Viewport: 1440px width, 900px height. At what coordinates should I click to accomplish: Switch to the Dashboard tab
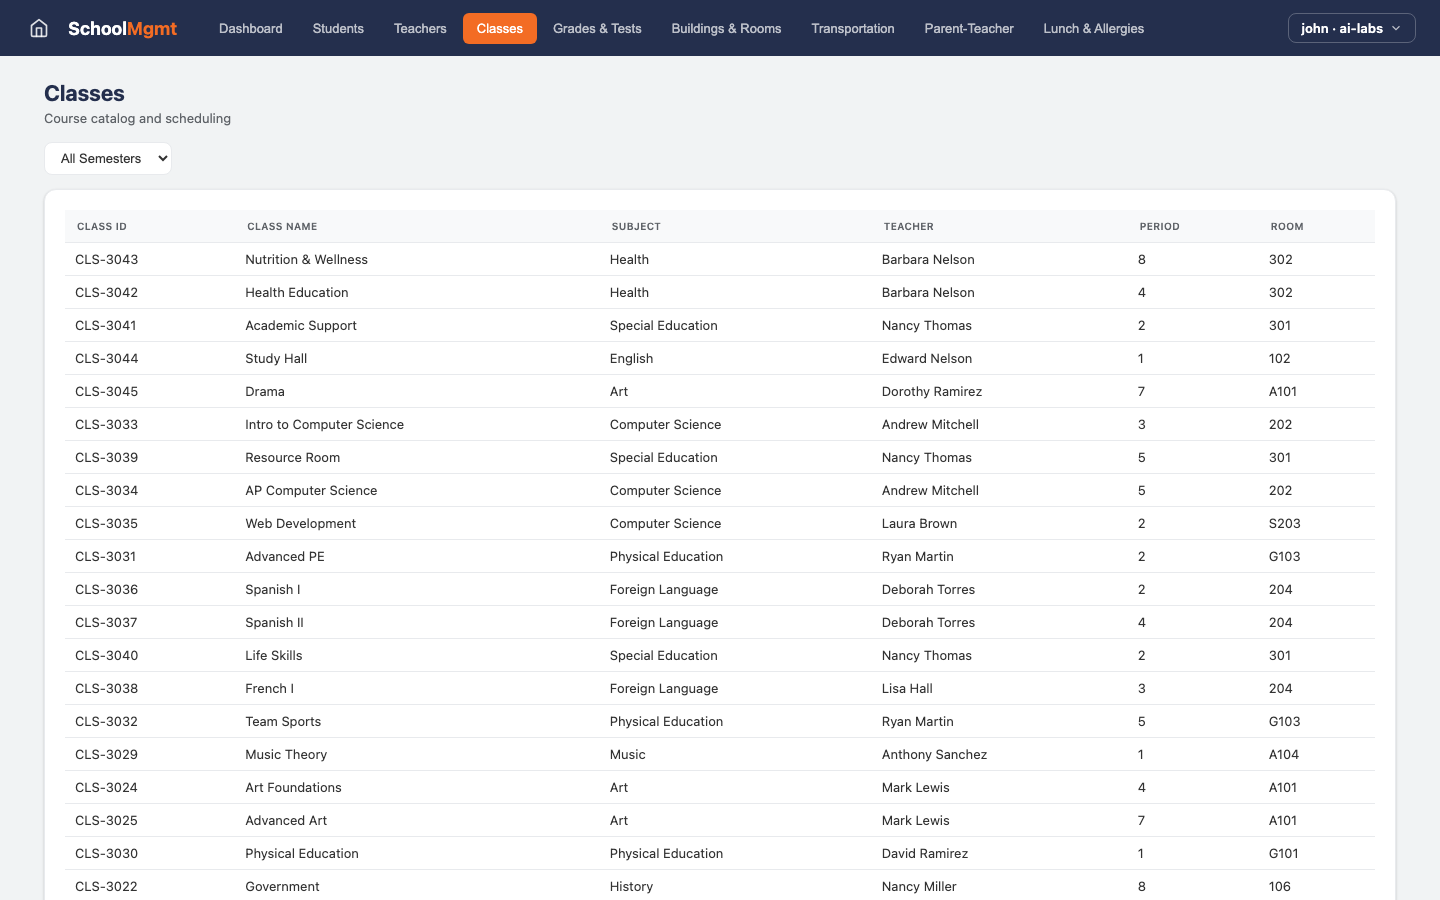250,28
